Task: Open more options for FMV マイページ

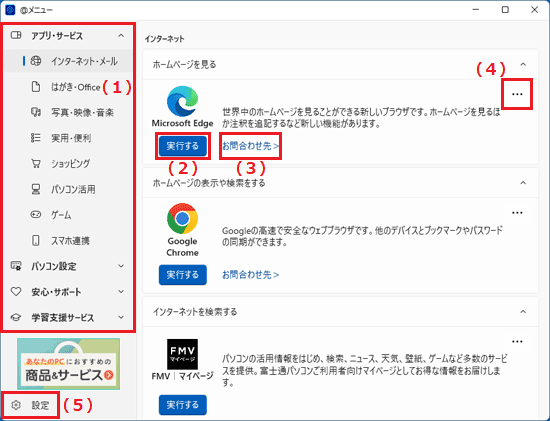Action: point(517,341)
